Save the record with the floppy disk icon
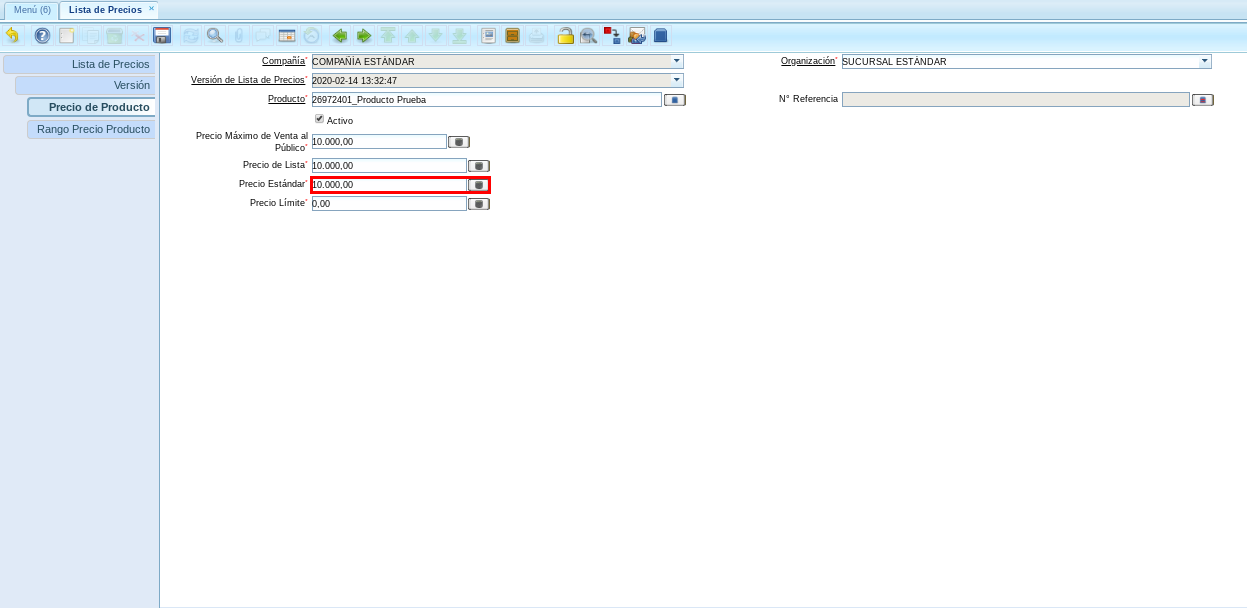The image size is (1247, 608). click(x=162, y=36)
